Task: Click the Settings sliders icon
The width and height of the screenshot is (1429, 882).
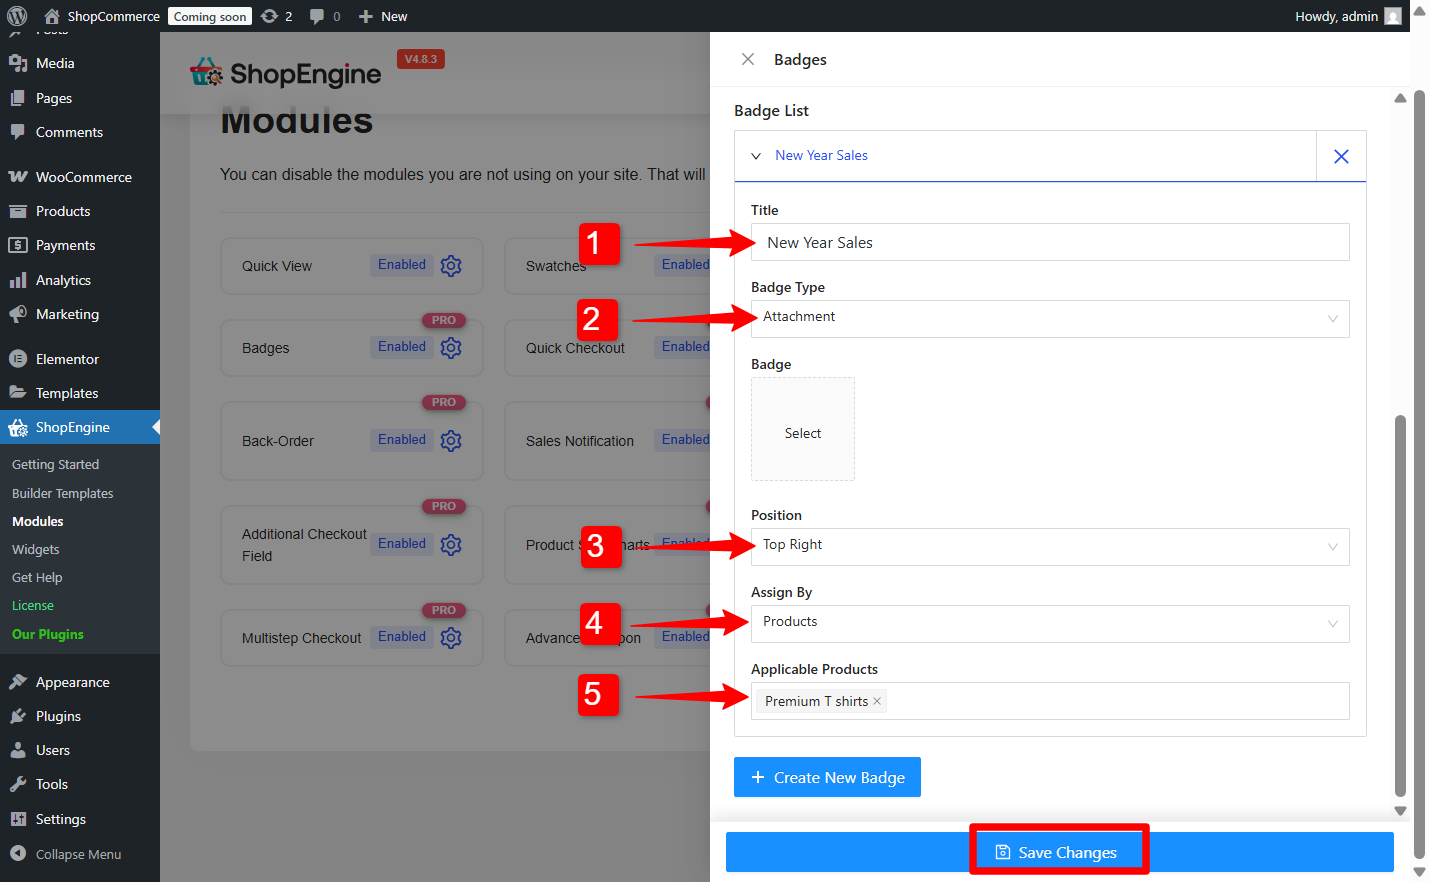Action: click(x=18, y=819)
